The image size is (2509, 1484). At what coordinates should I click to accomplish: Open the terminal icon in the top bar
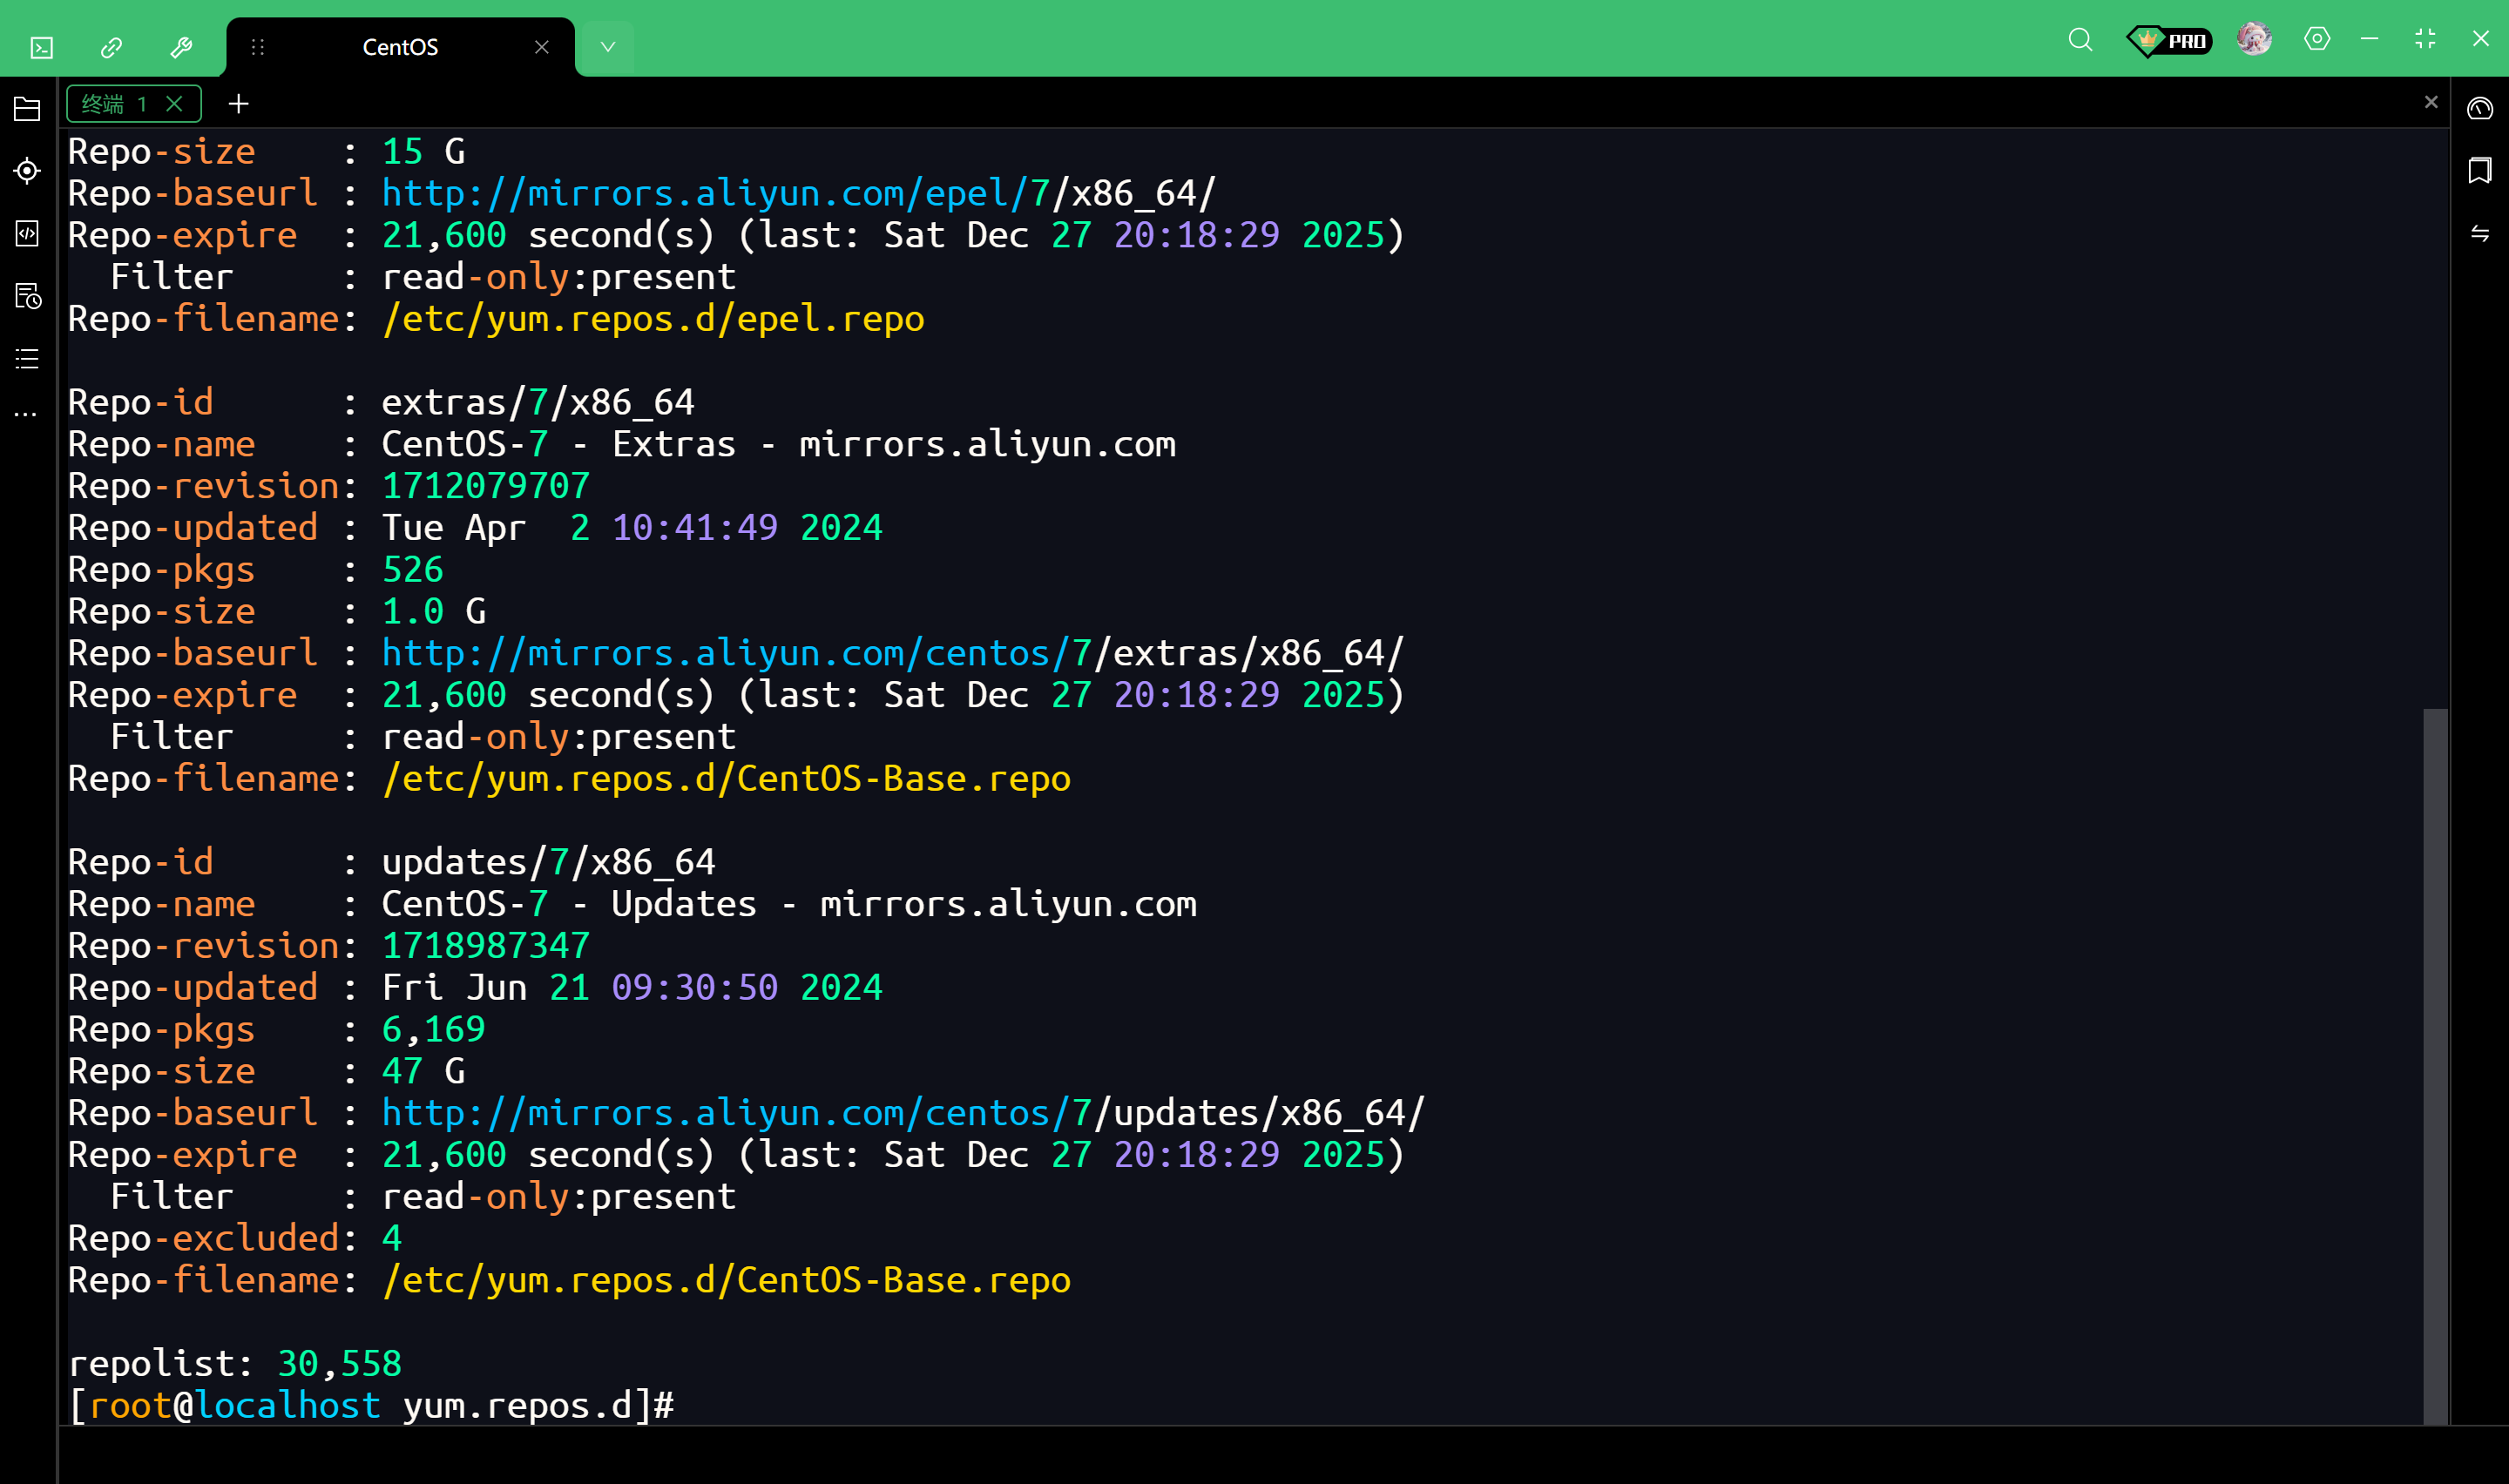[42, 47]
